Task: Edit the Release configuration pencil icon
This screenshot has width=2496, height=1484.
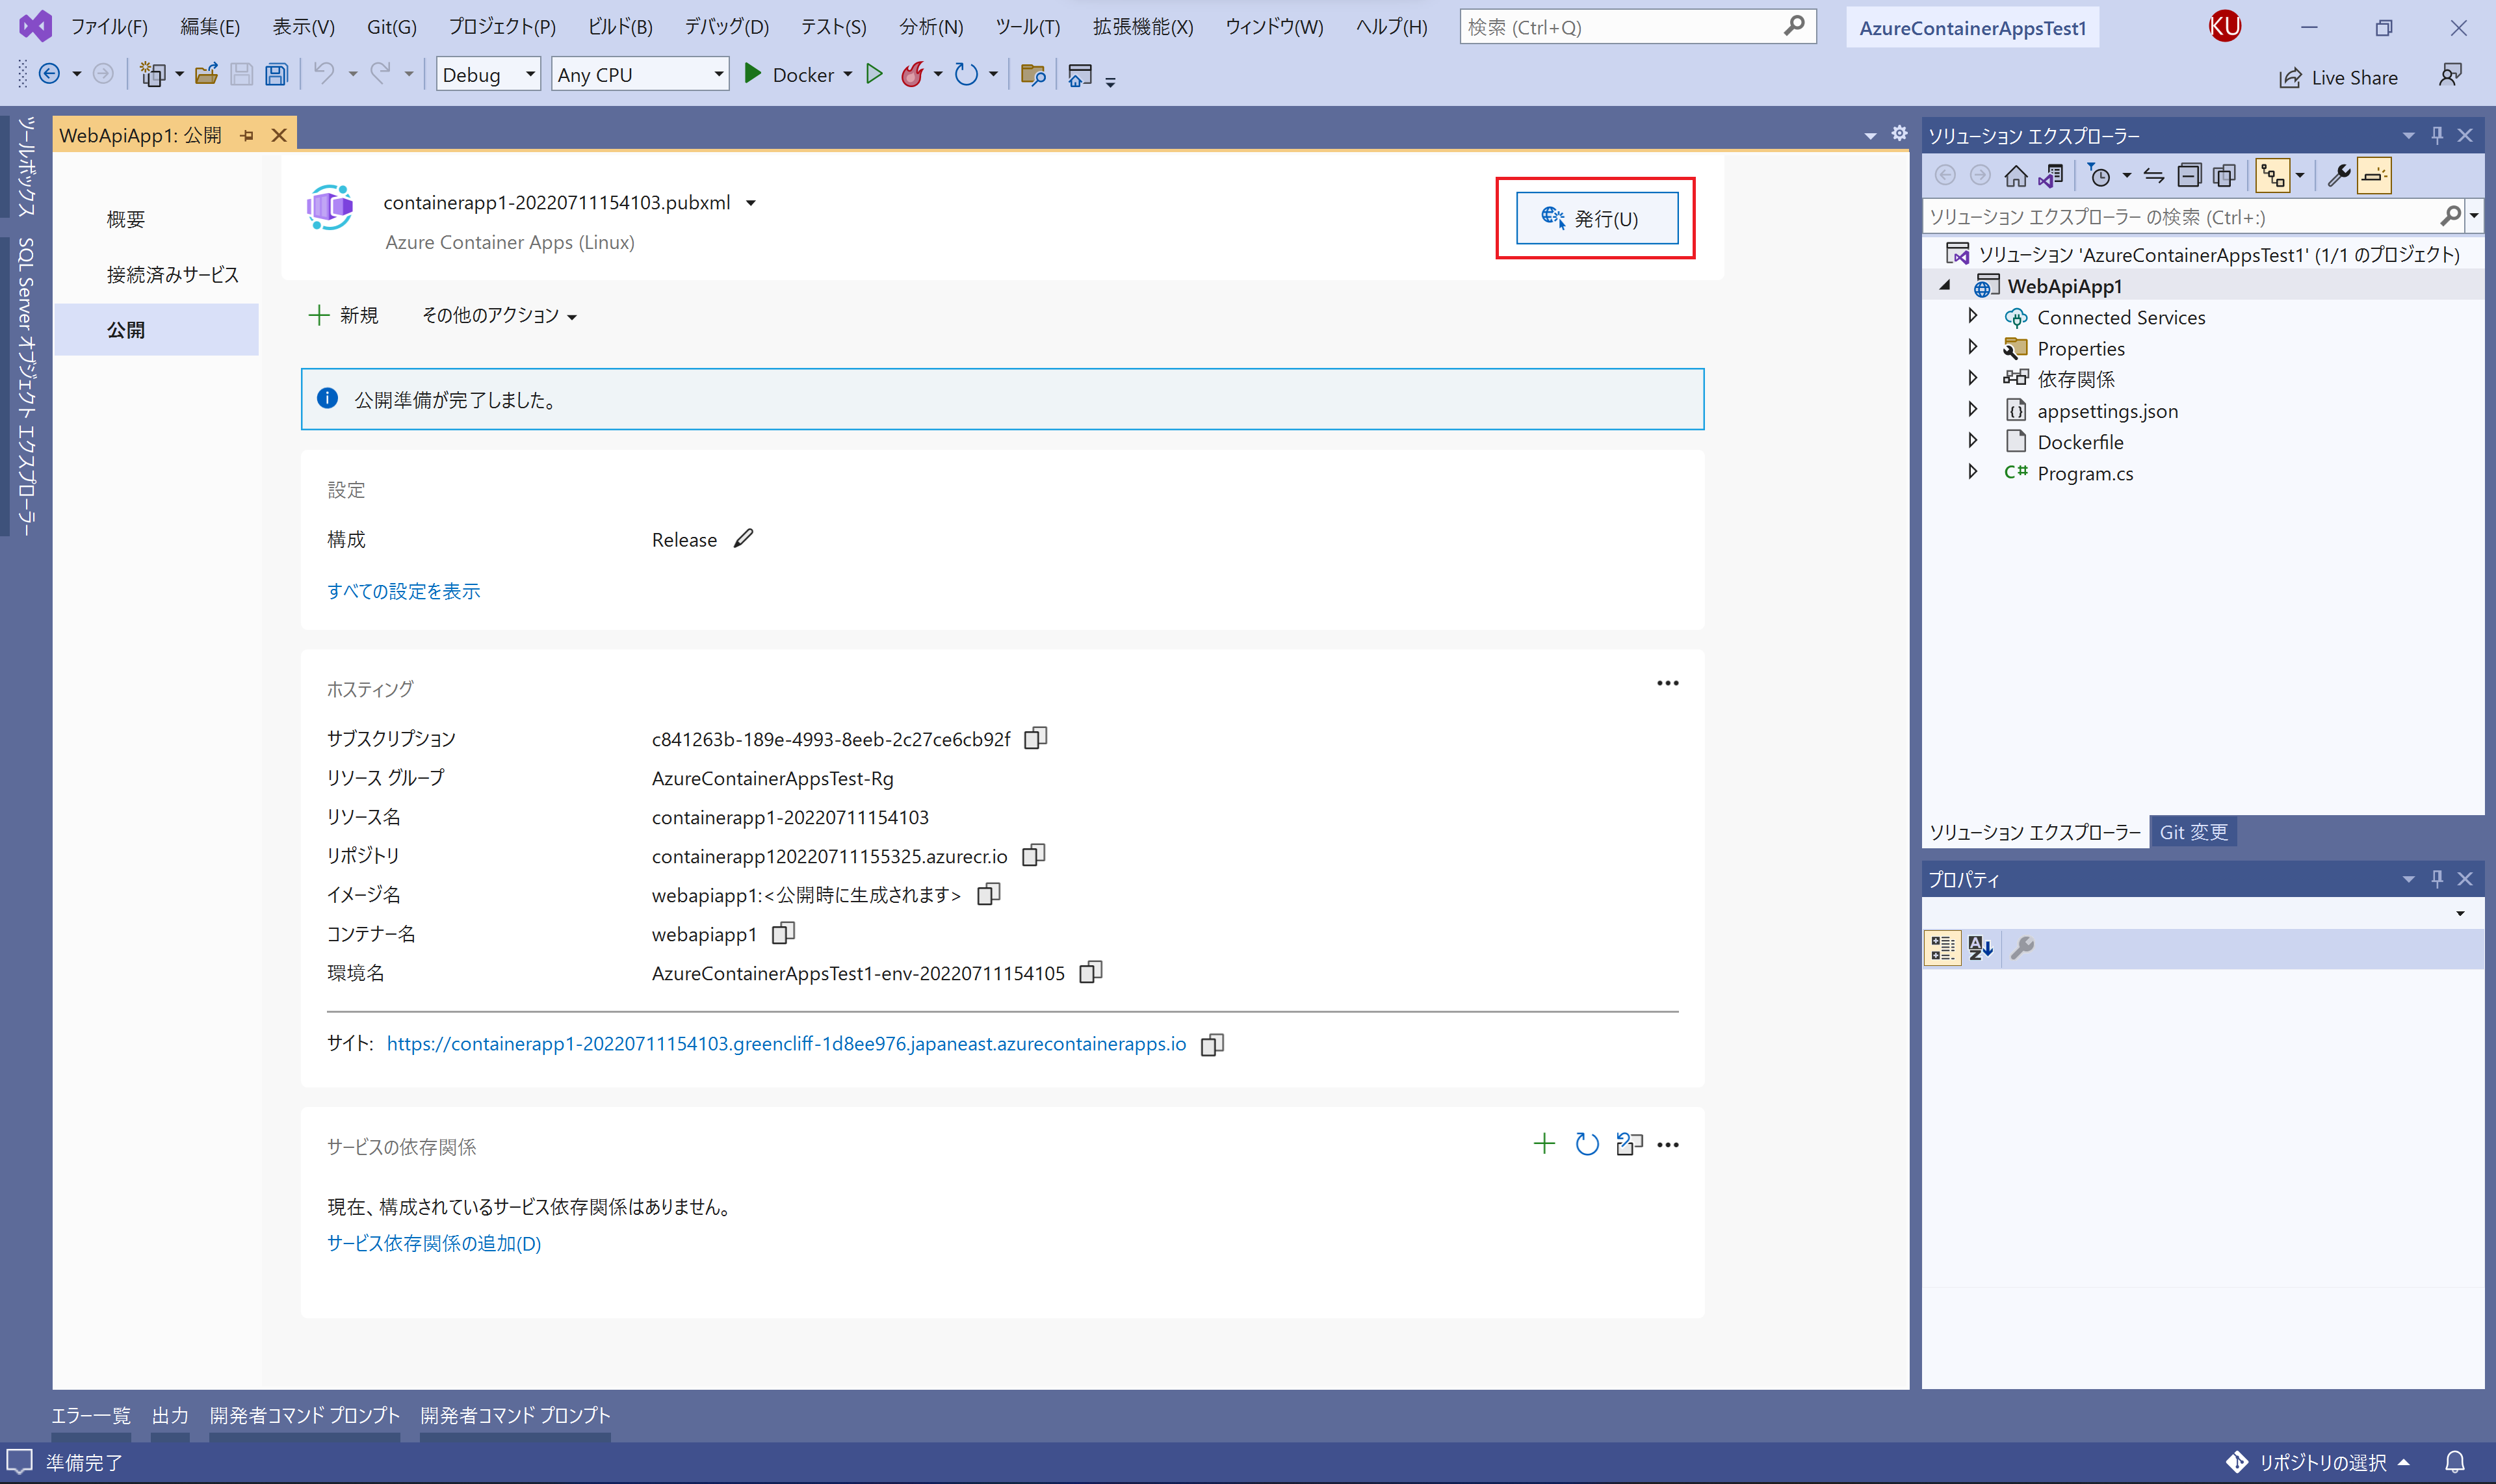Action: 743,539
